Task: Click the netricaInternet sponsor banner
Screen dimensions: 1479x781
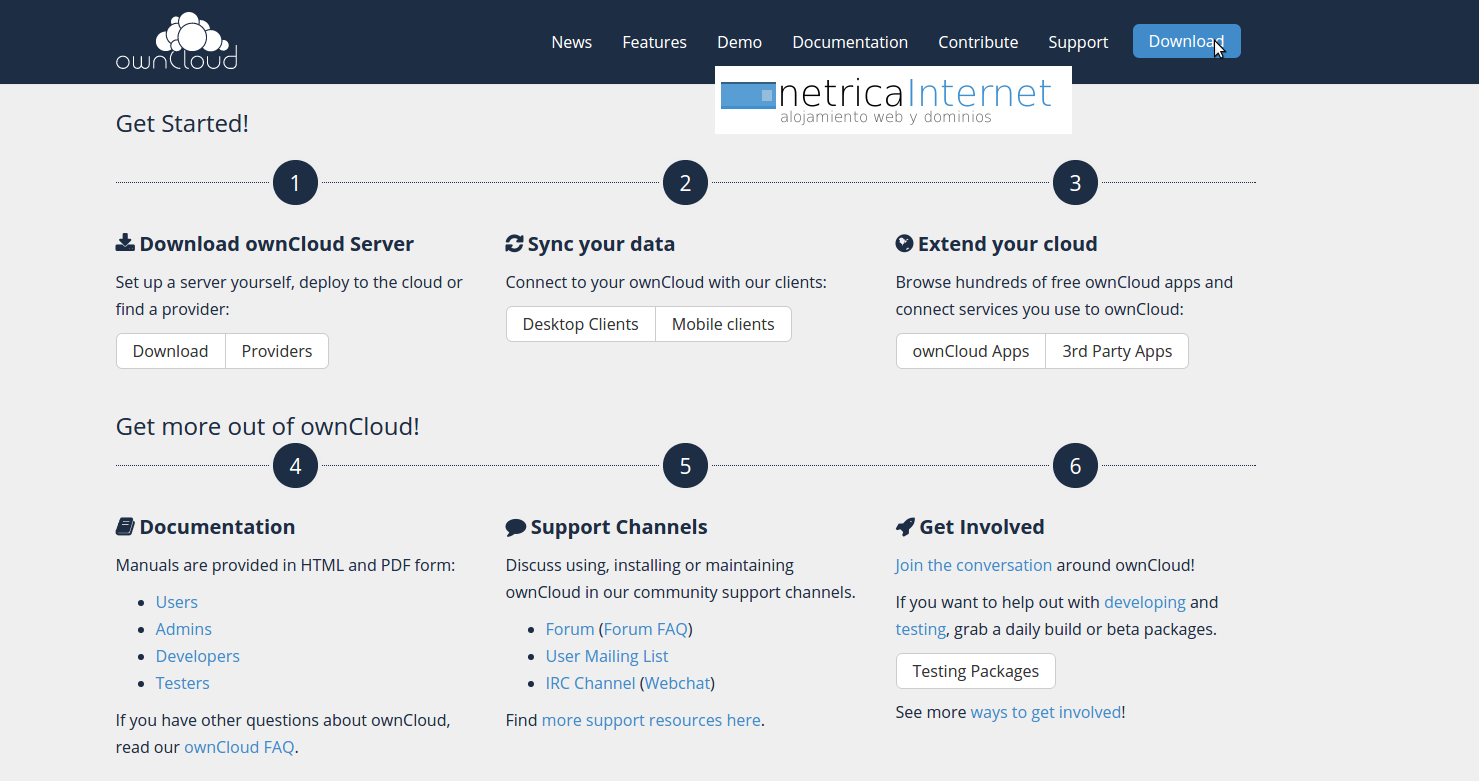Action: (x=893, y=100)
